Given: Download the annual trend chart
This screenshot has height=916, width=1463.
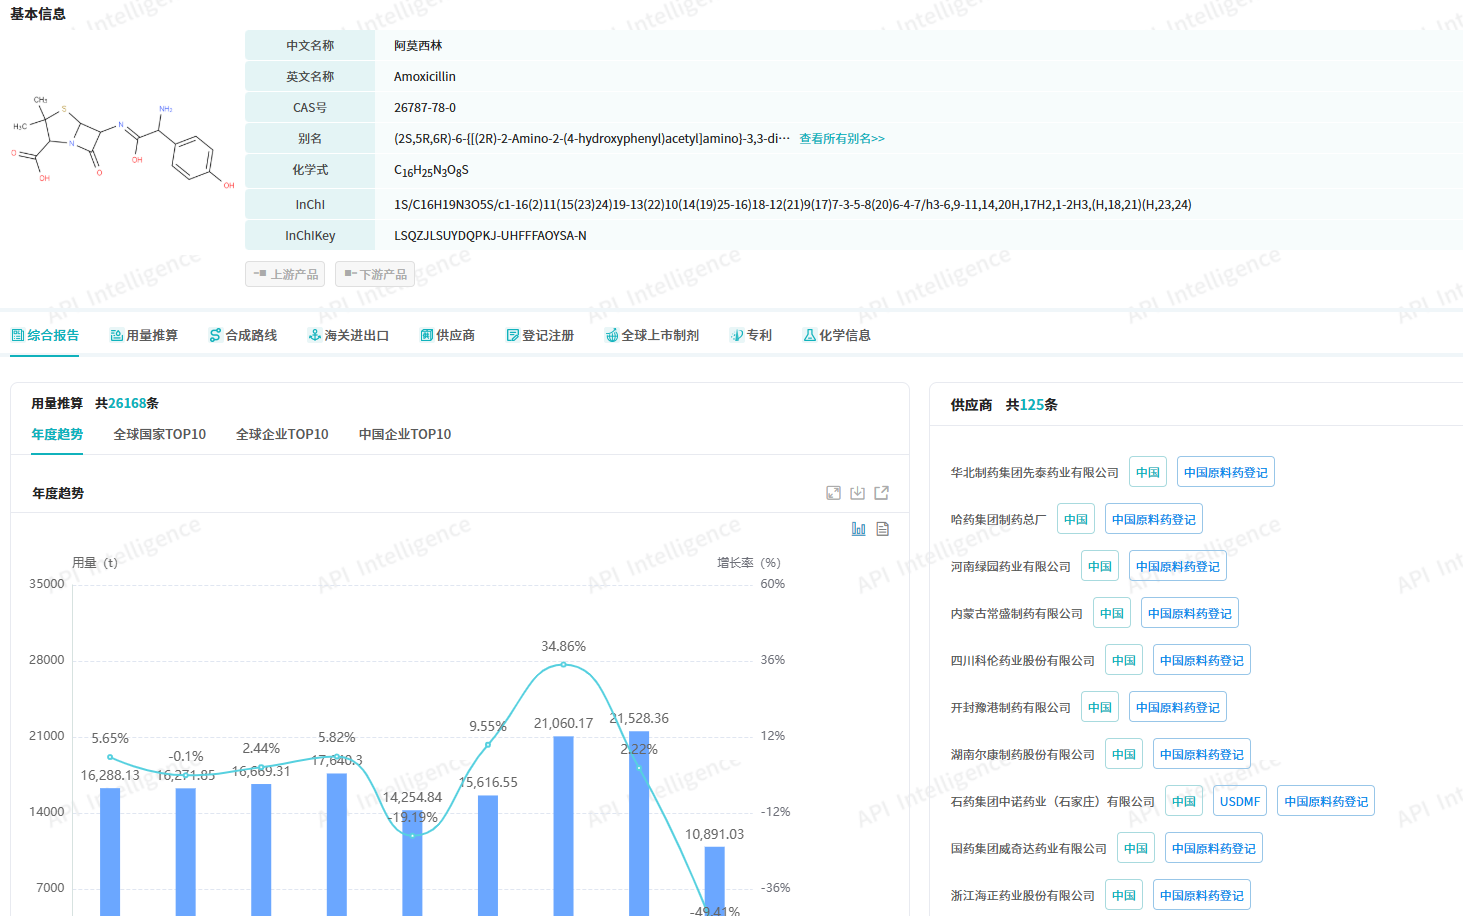Looking at the screenshot, I should click(857, 493).
